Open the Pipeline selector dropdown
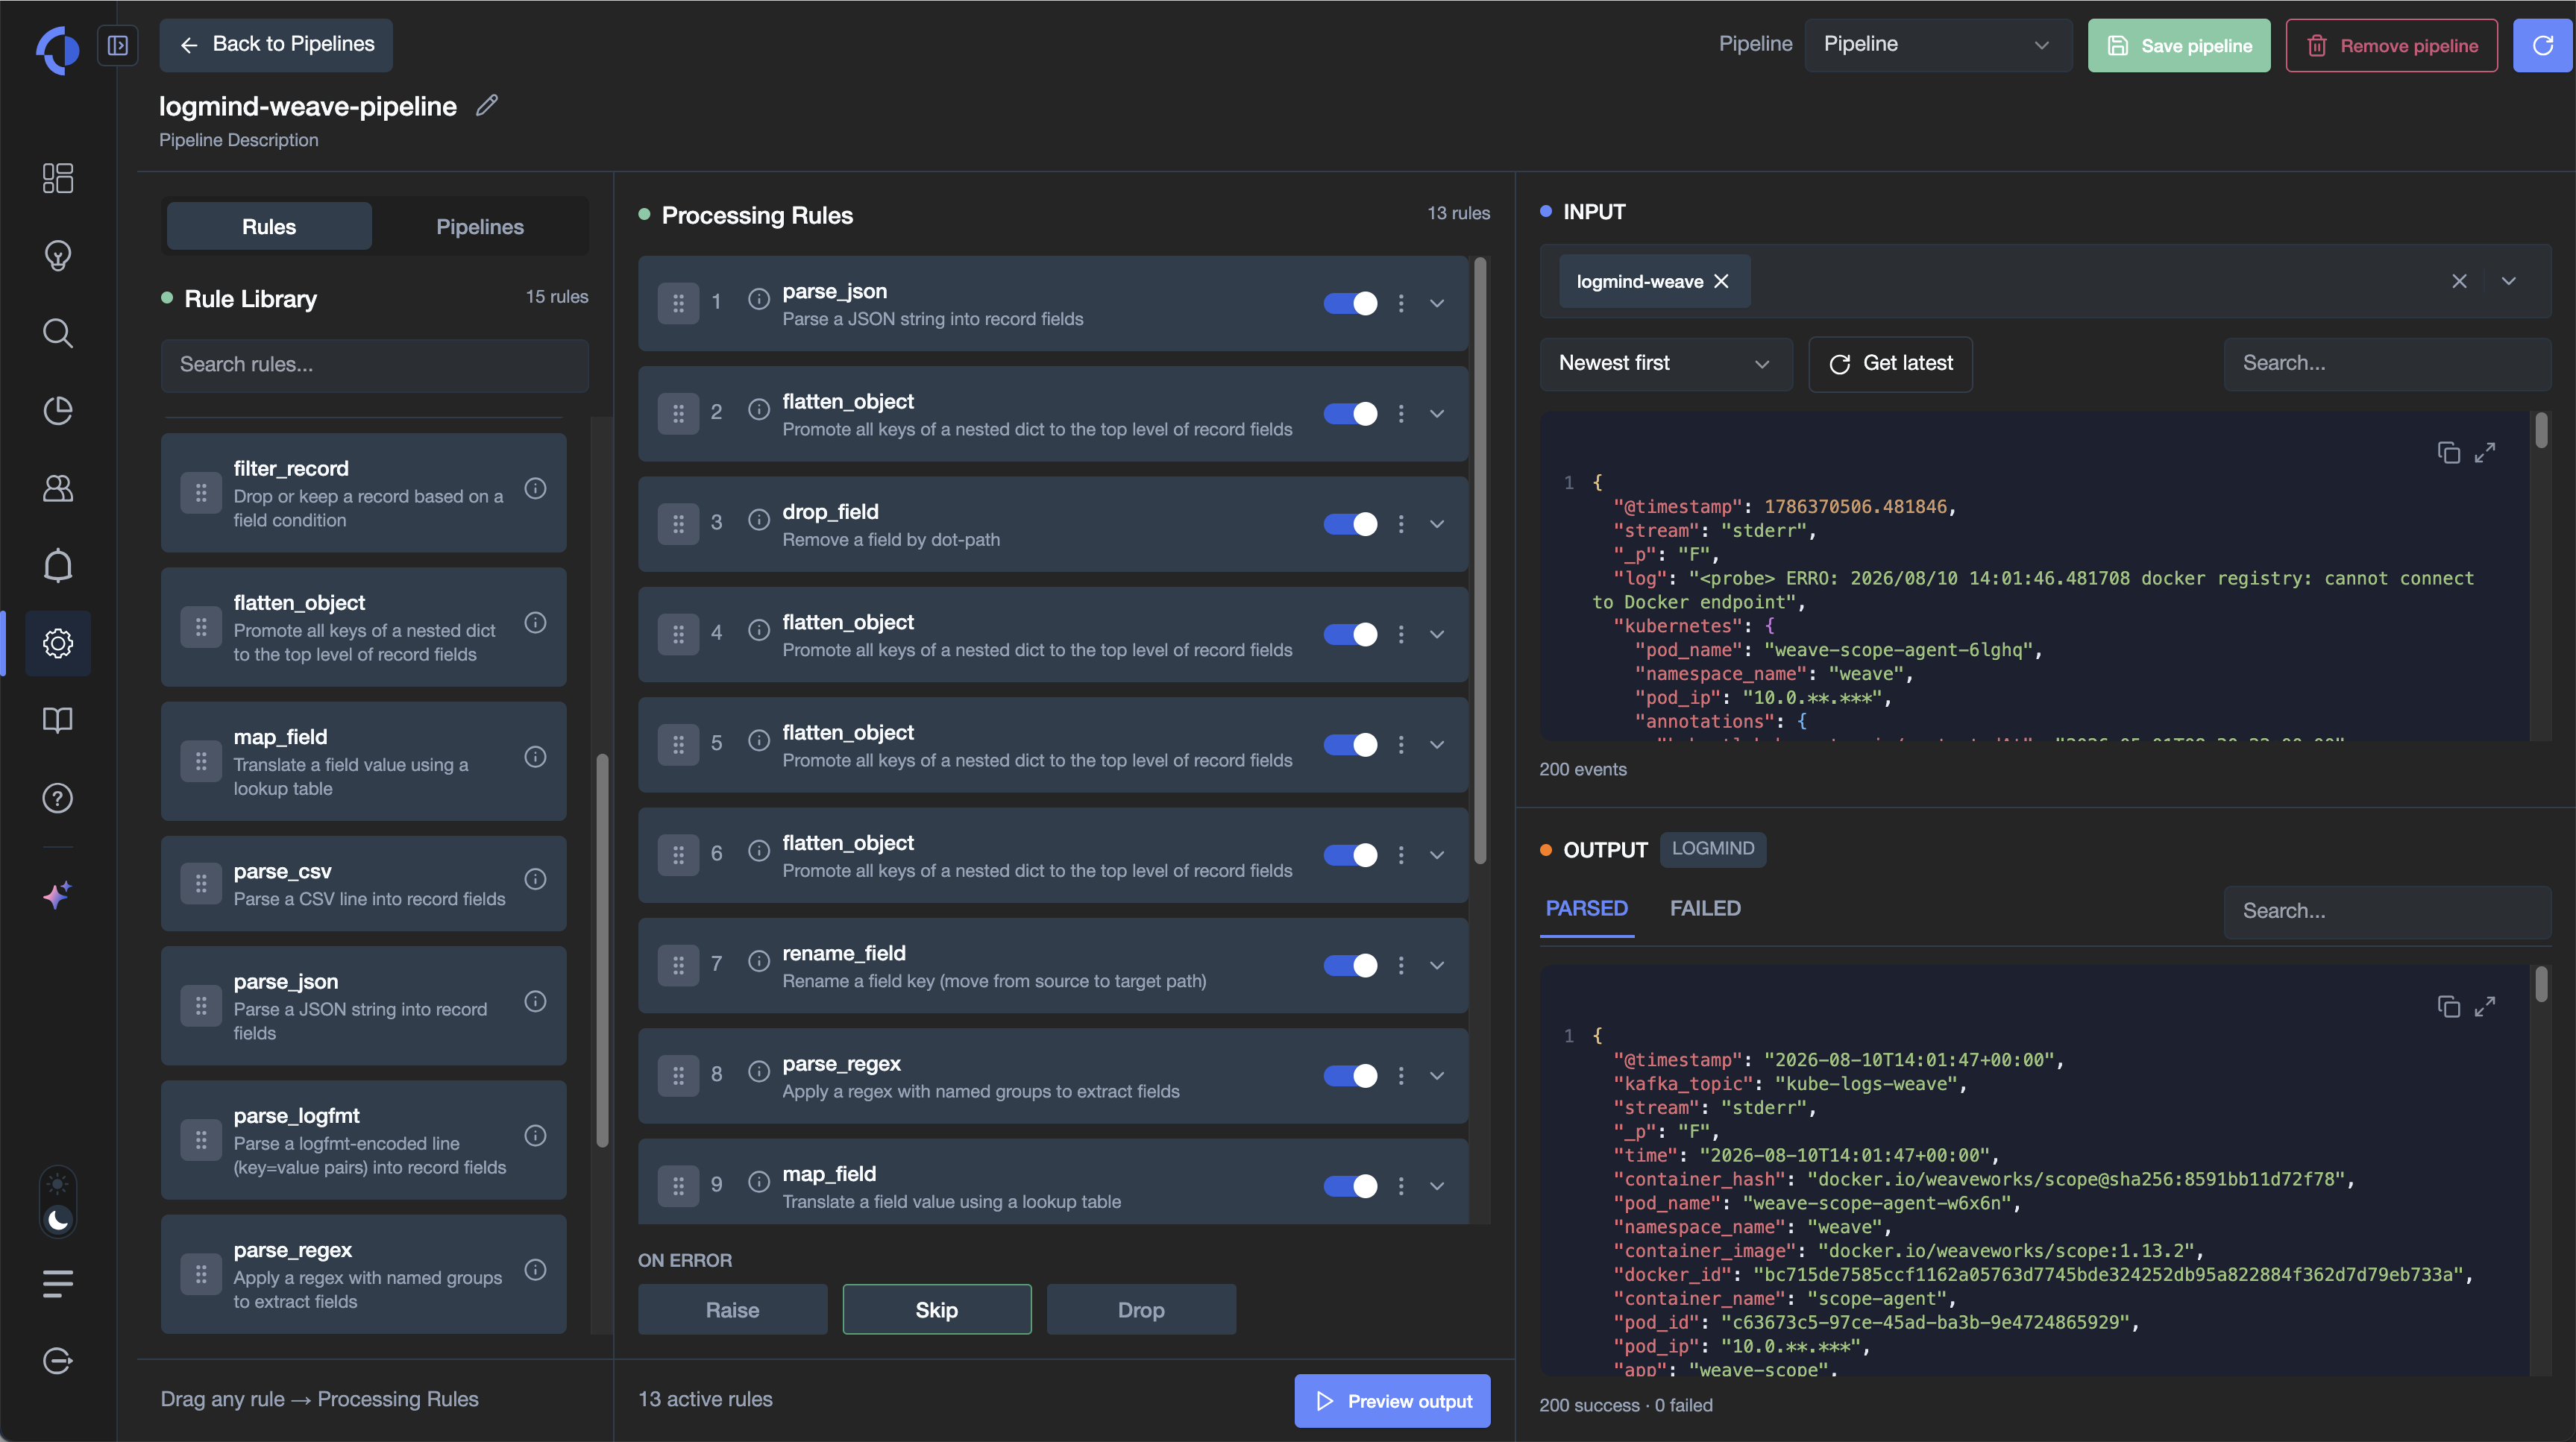Screen dimensions: 2576x1442 coord(1937,45)
